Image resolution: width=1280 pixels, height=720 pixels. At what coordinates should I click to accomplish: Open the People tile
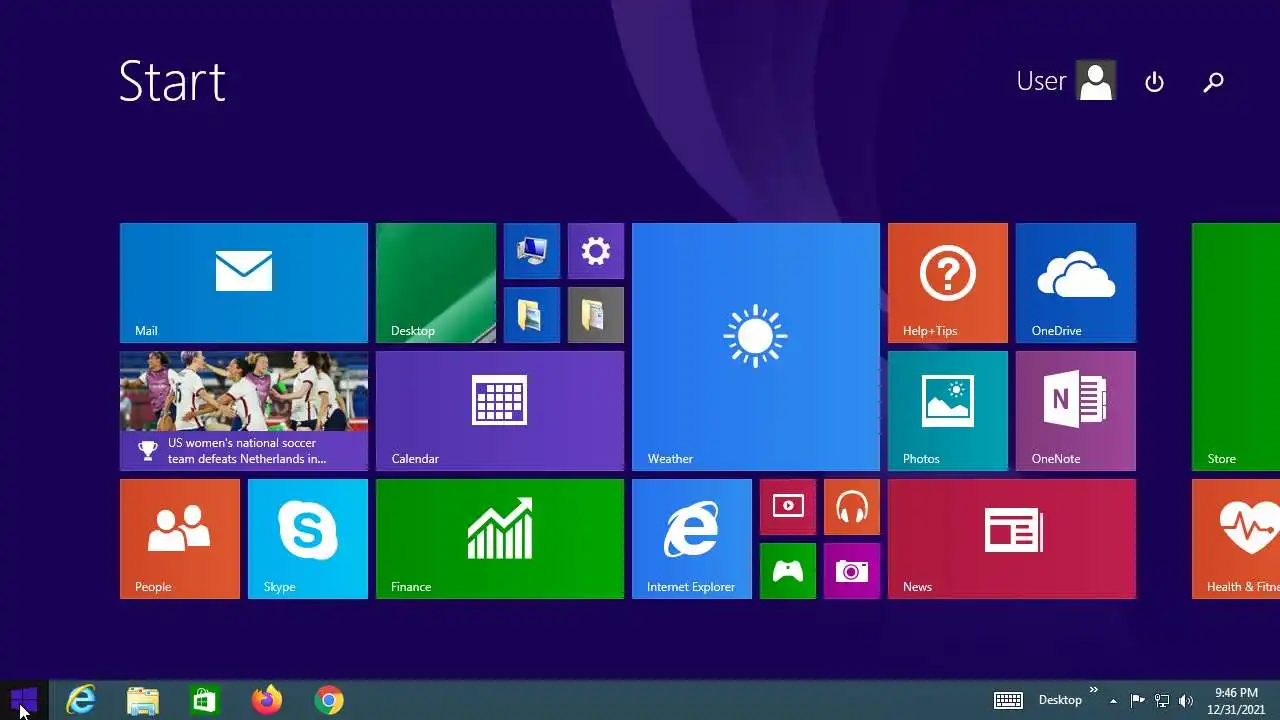click(x=180, y=539)
